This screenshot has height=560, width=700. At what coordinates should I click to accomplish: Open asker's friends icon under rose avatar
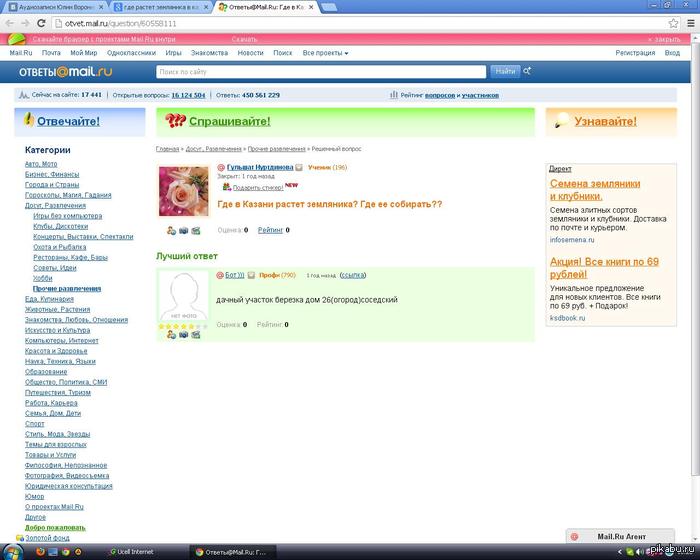(171, 230)
